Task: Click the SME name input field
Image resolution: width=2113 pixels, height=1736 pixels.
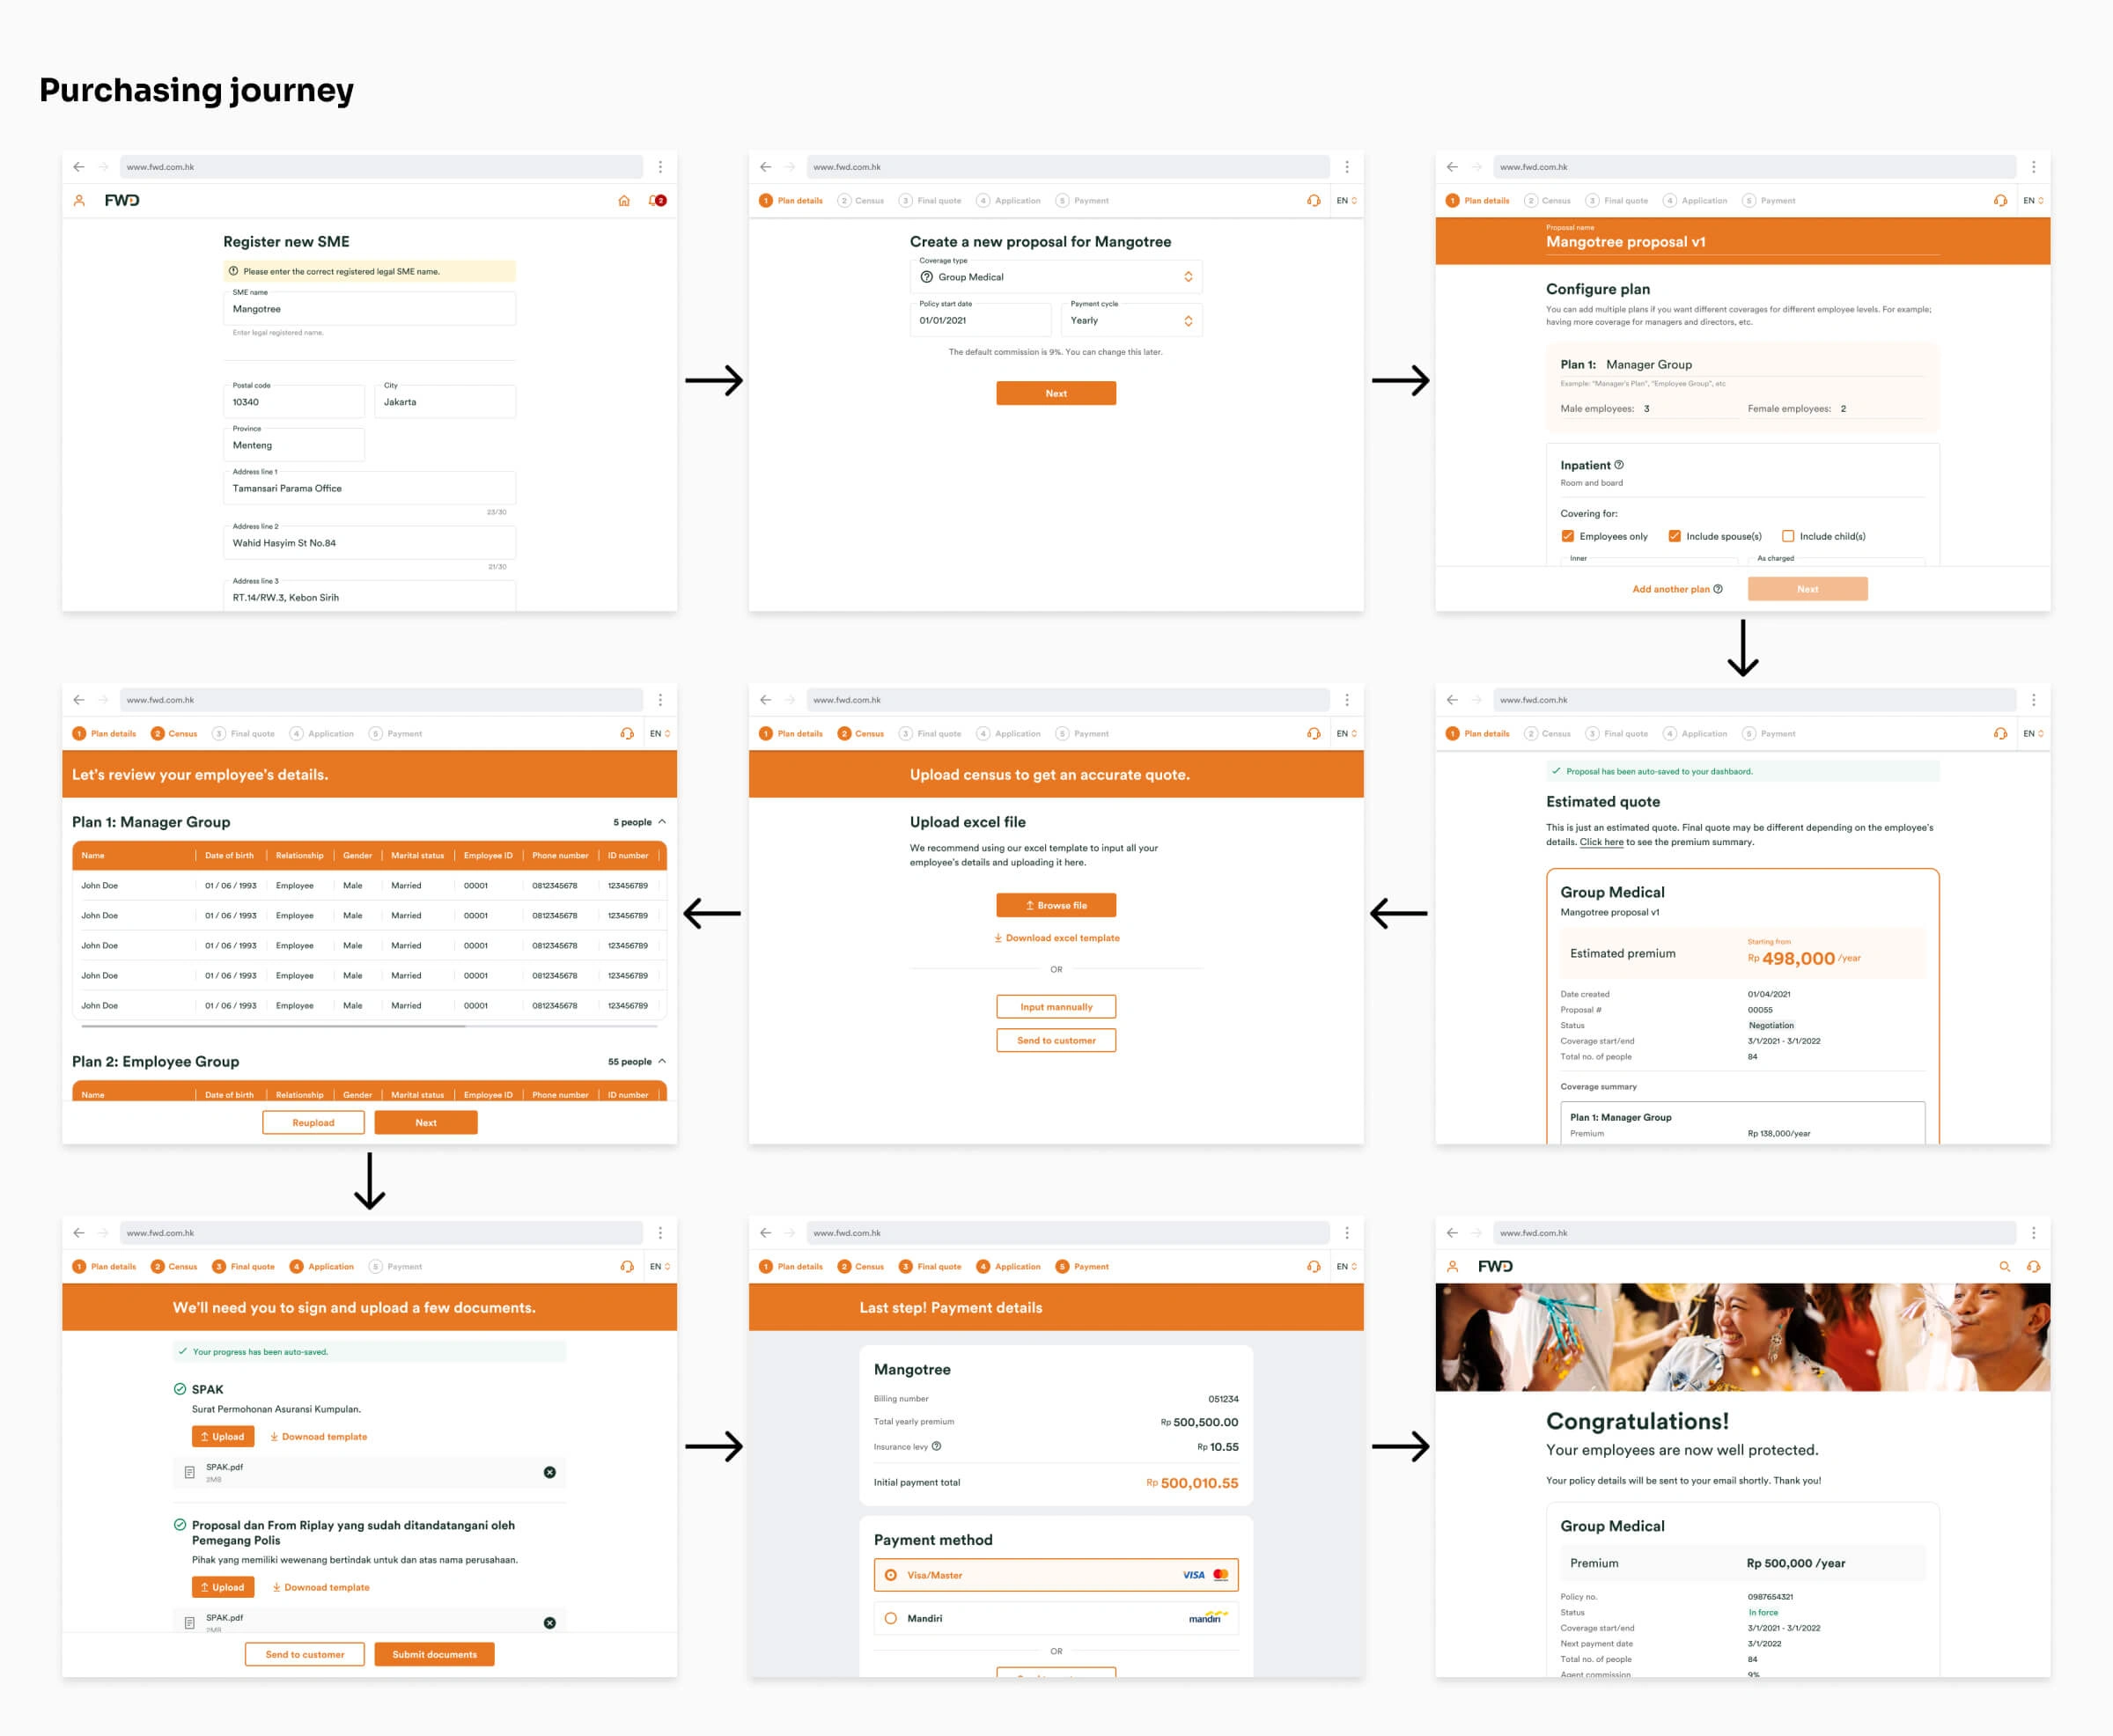Action: coord(368,309)
